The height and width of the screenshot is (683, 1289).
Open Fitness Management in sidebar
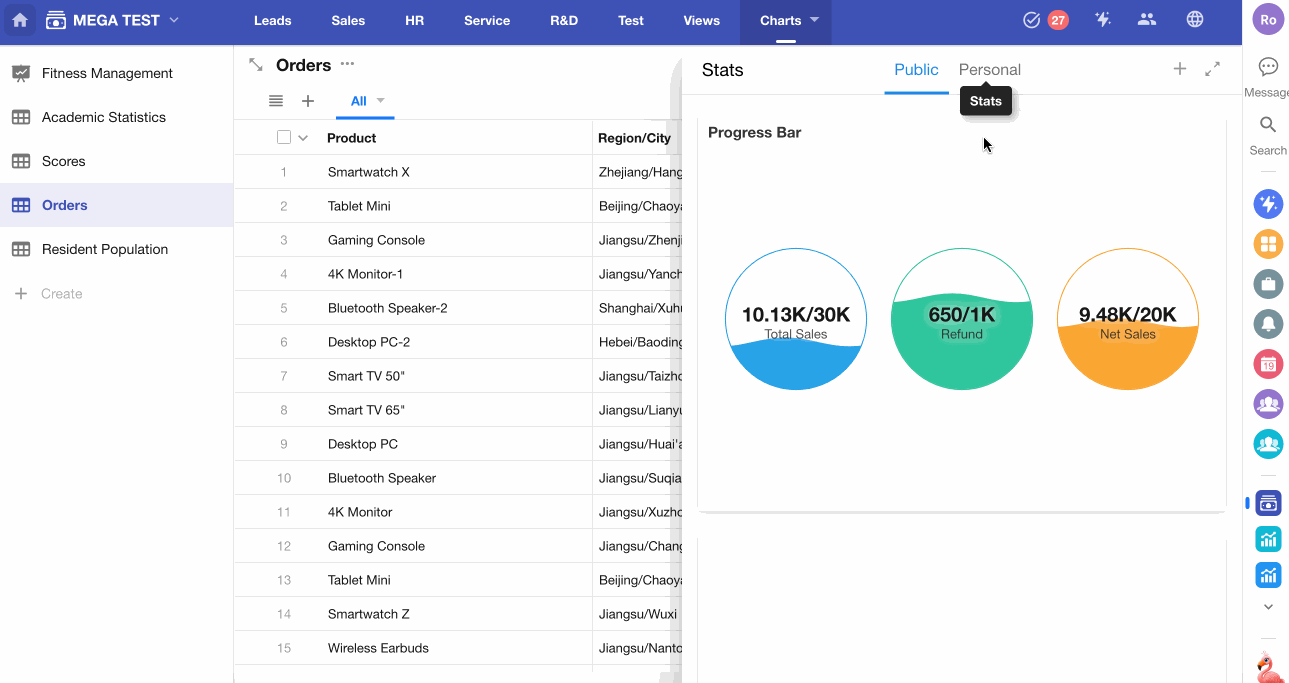(x=107, y=73)
